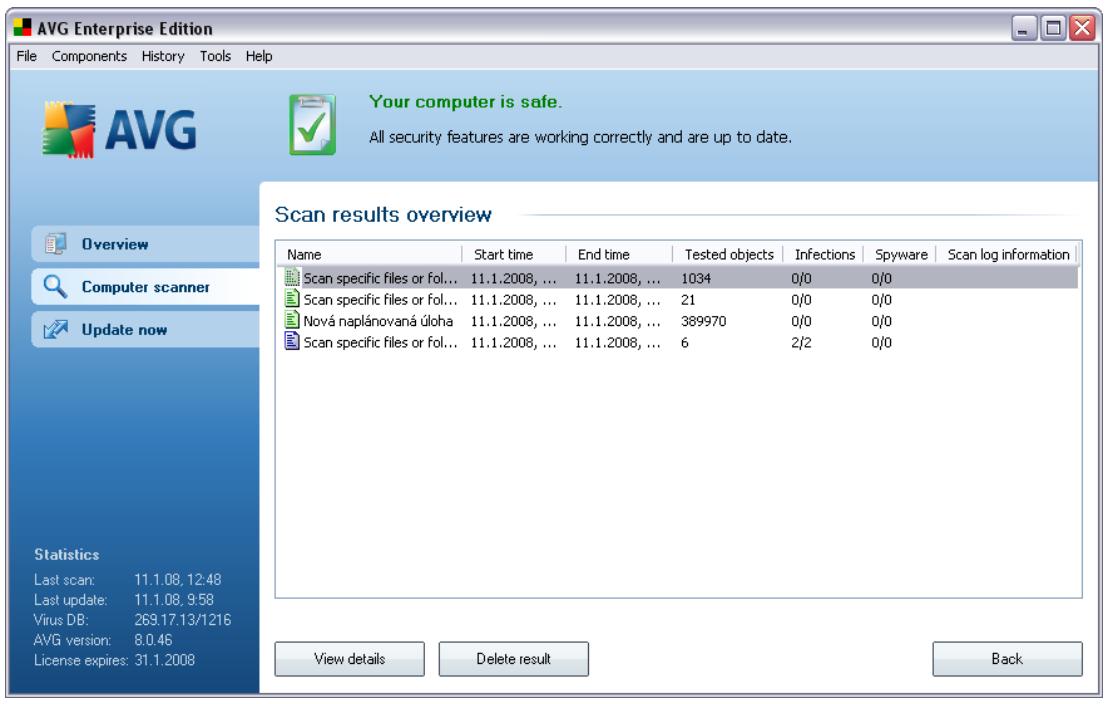Viewport: 1107px width, 704px height.
Task: Sort by the Spyware column header
Action: tap(901, 254)
